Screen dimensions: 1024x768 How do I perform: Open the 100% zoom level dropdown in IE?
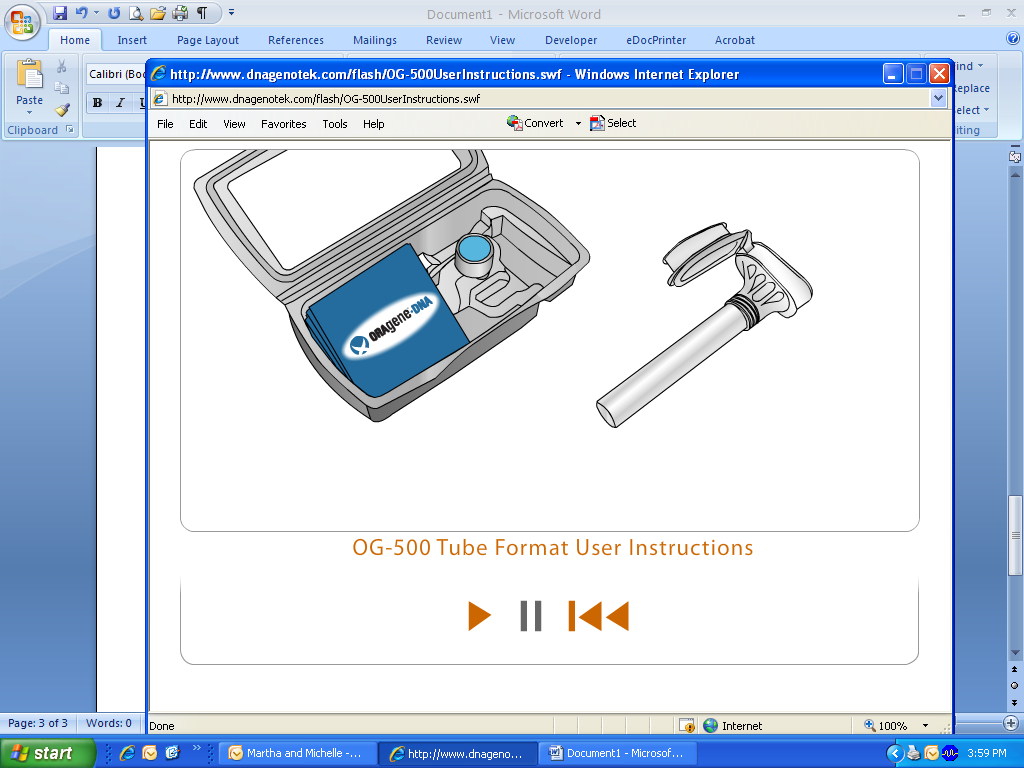(925, 726)
